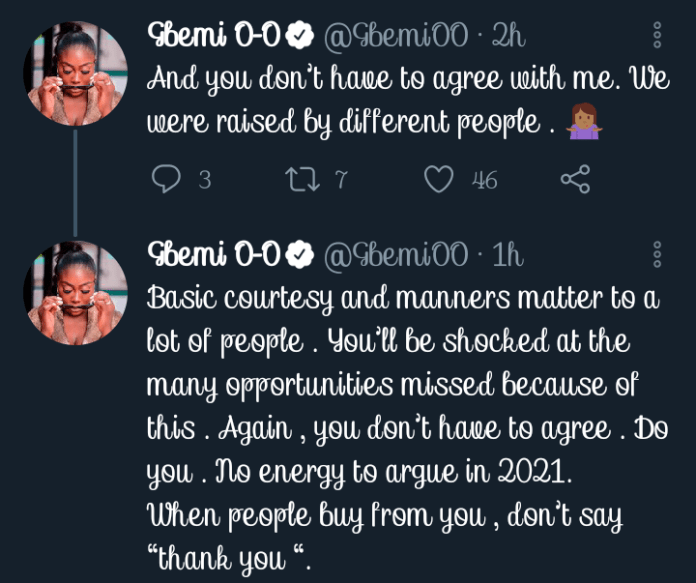Viewport: 696px width, 583px height.
Task: Click the verified badge on the 1h tweet
Action: 298,255
